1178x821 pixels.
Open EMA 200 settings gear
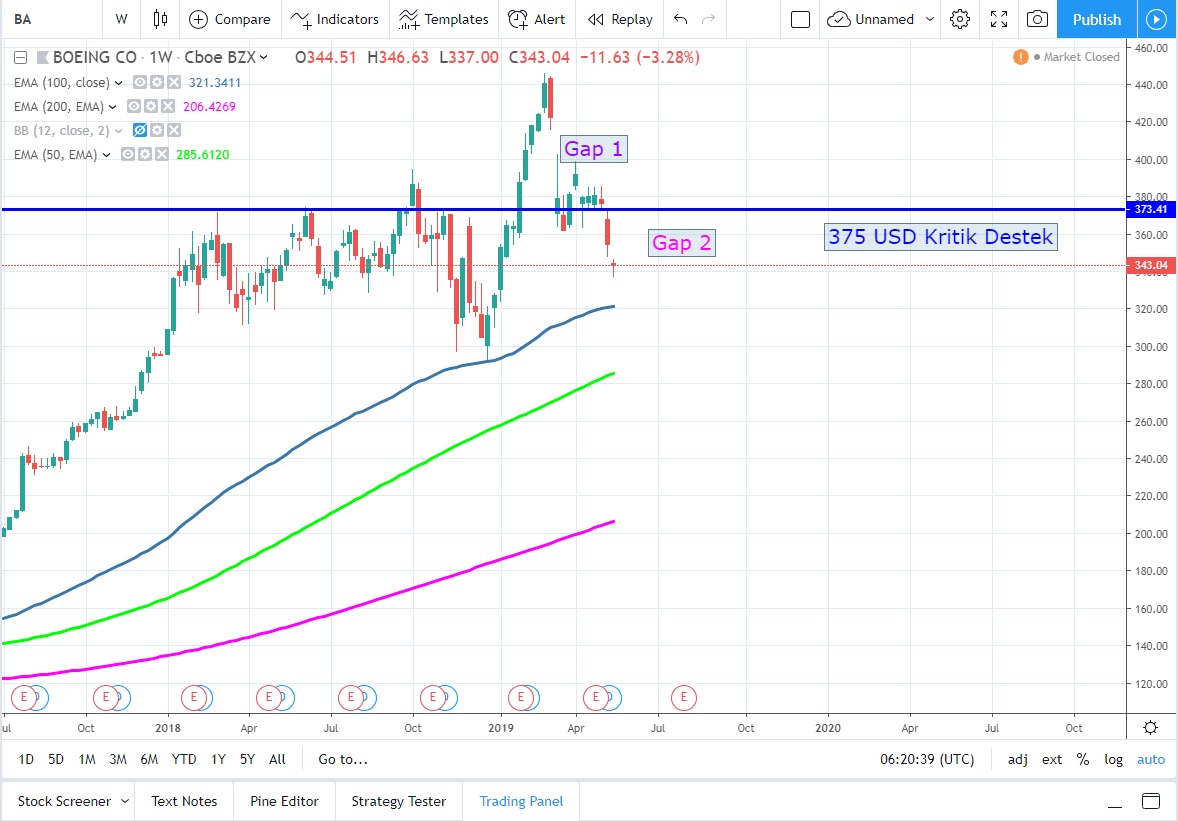[x=150, y=107]
